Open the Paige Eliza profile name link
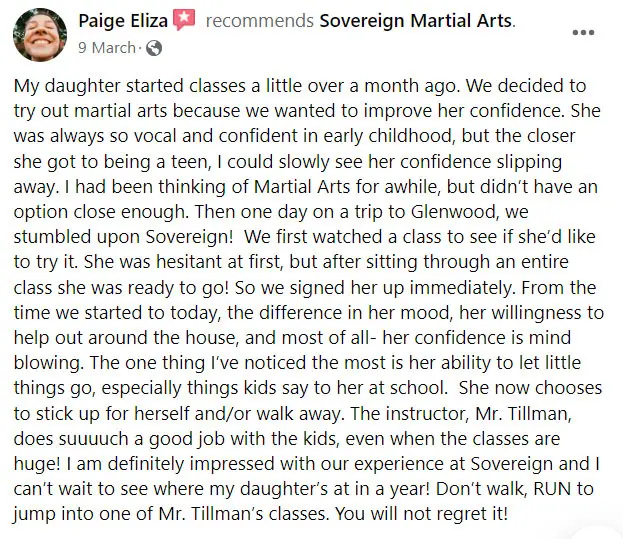 coord(123,20)
